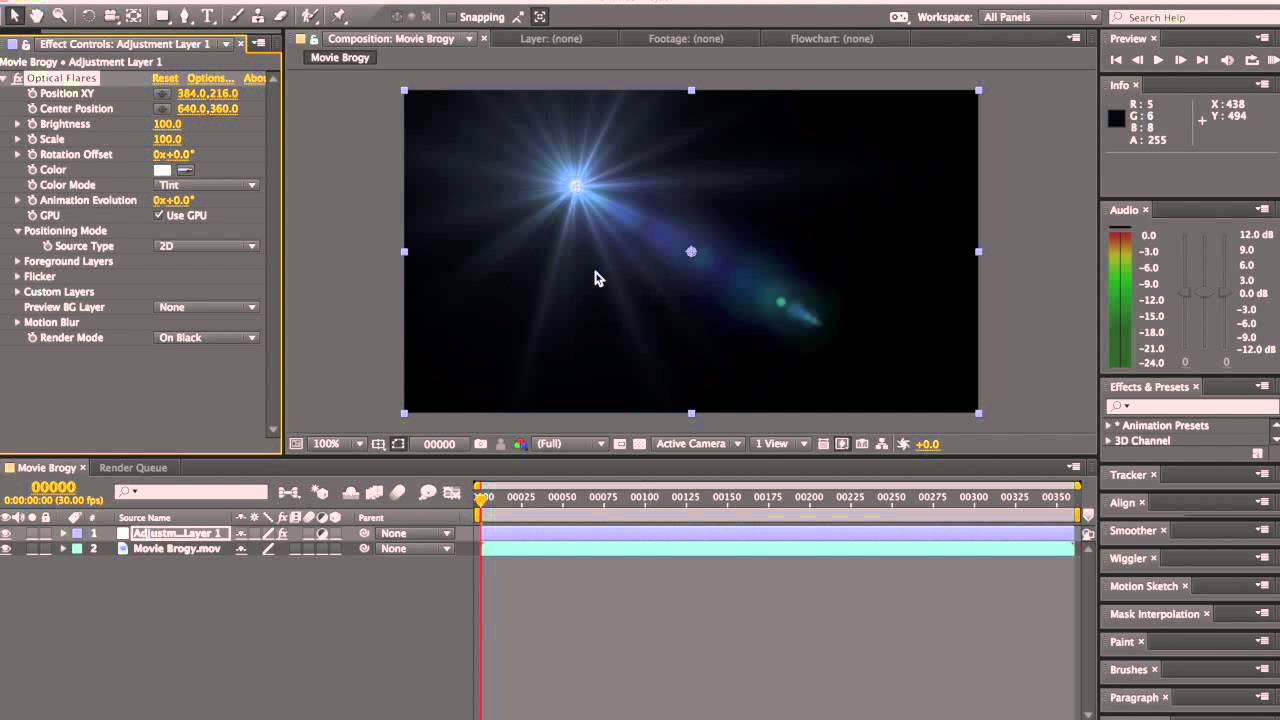Click the Options link in Optical Flares
The height and width of the screenshot is (720, 1280).
[x=210, y=78]
